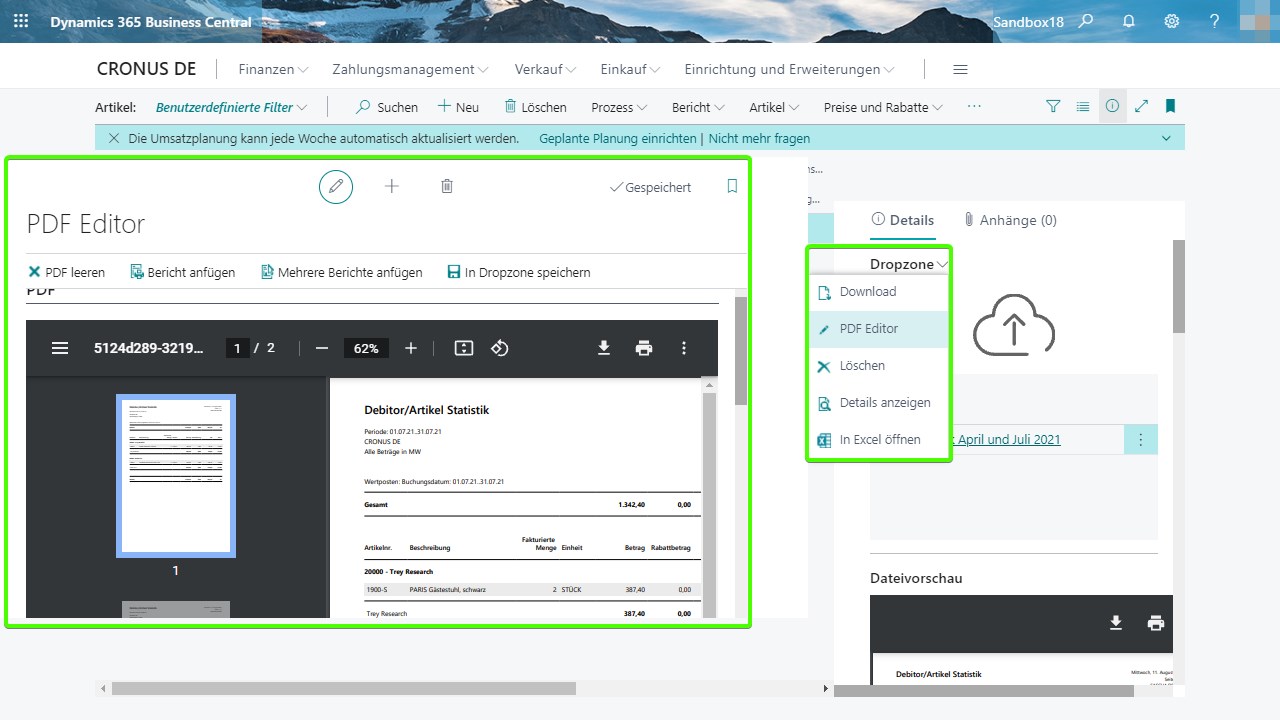Viewport: 1280px width, 720px height.
Task: Open Preise und Rabatte dropdown
Action: pos(884,107)
